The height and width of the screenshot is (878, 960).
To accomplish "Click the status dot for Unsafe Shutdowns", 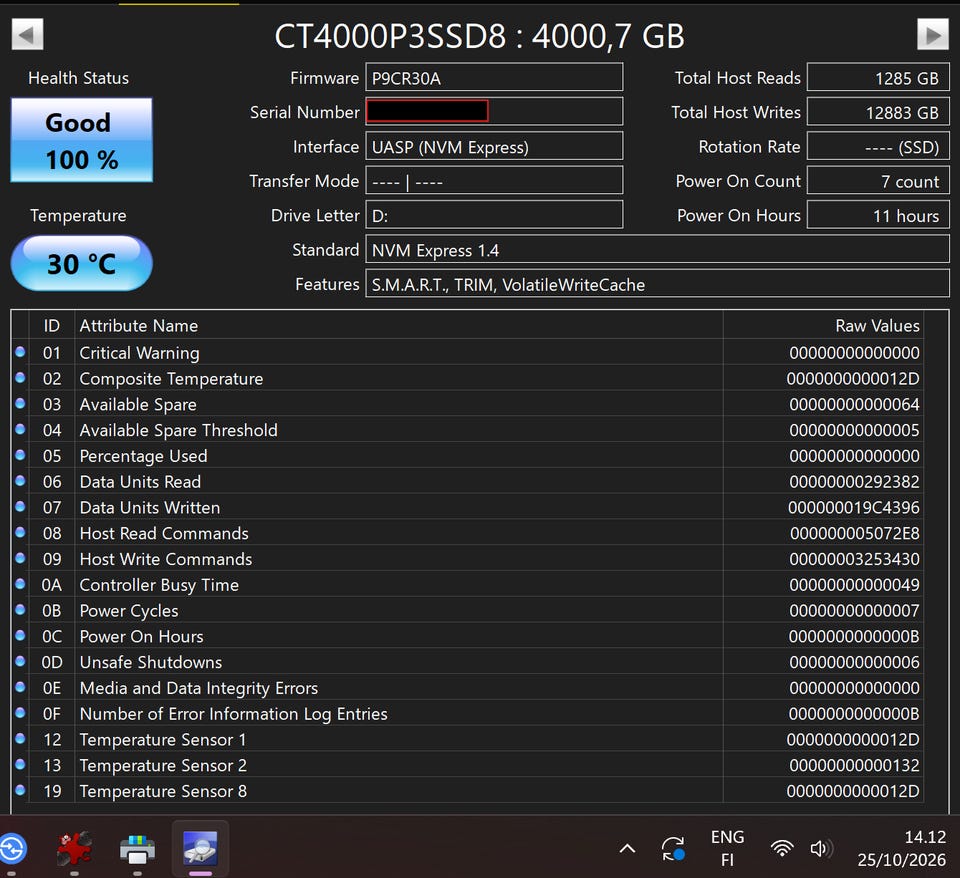I will 20,661.
